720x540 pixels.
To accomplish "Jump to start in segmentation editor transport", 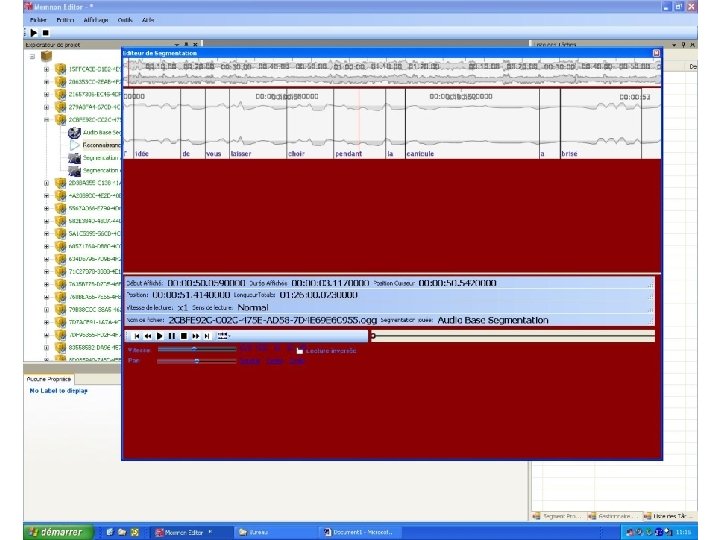I will point(136,336).
